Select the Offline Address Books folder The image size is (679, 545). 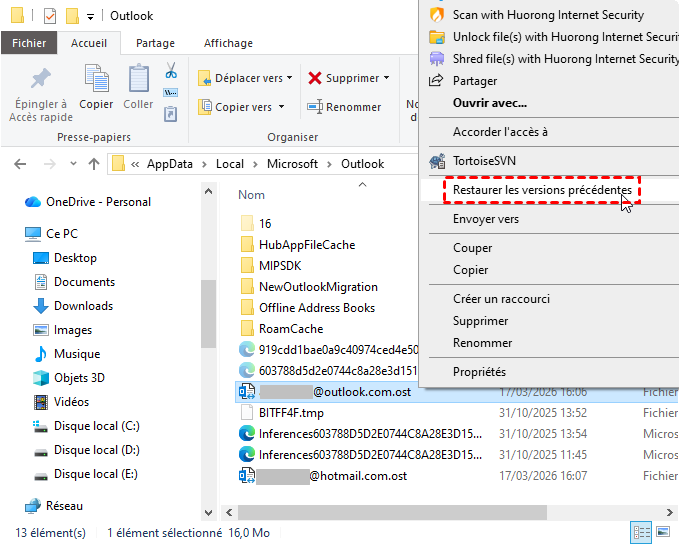(307, 308)
